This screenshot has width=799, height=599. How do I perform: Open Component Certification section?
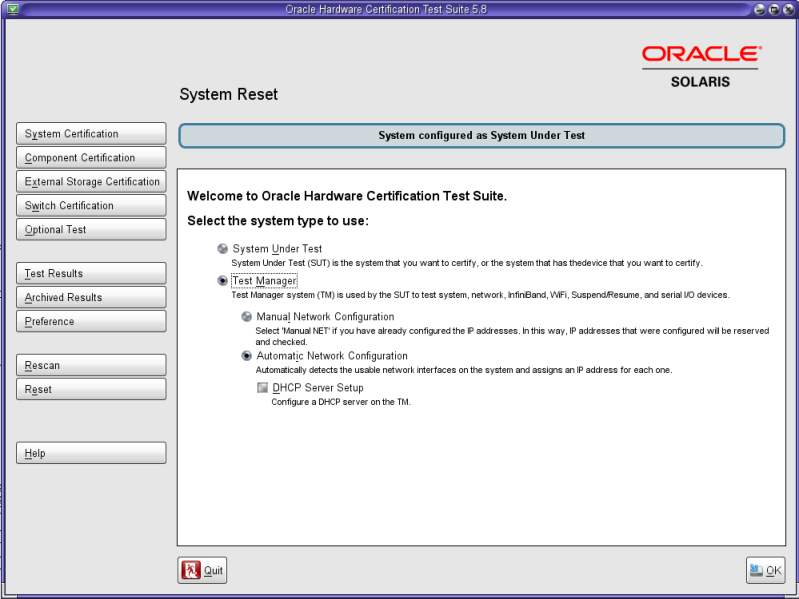(91, 157)
